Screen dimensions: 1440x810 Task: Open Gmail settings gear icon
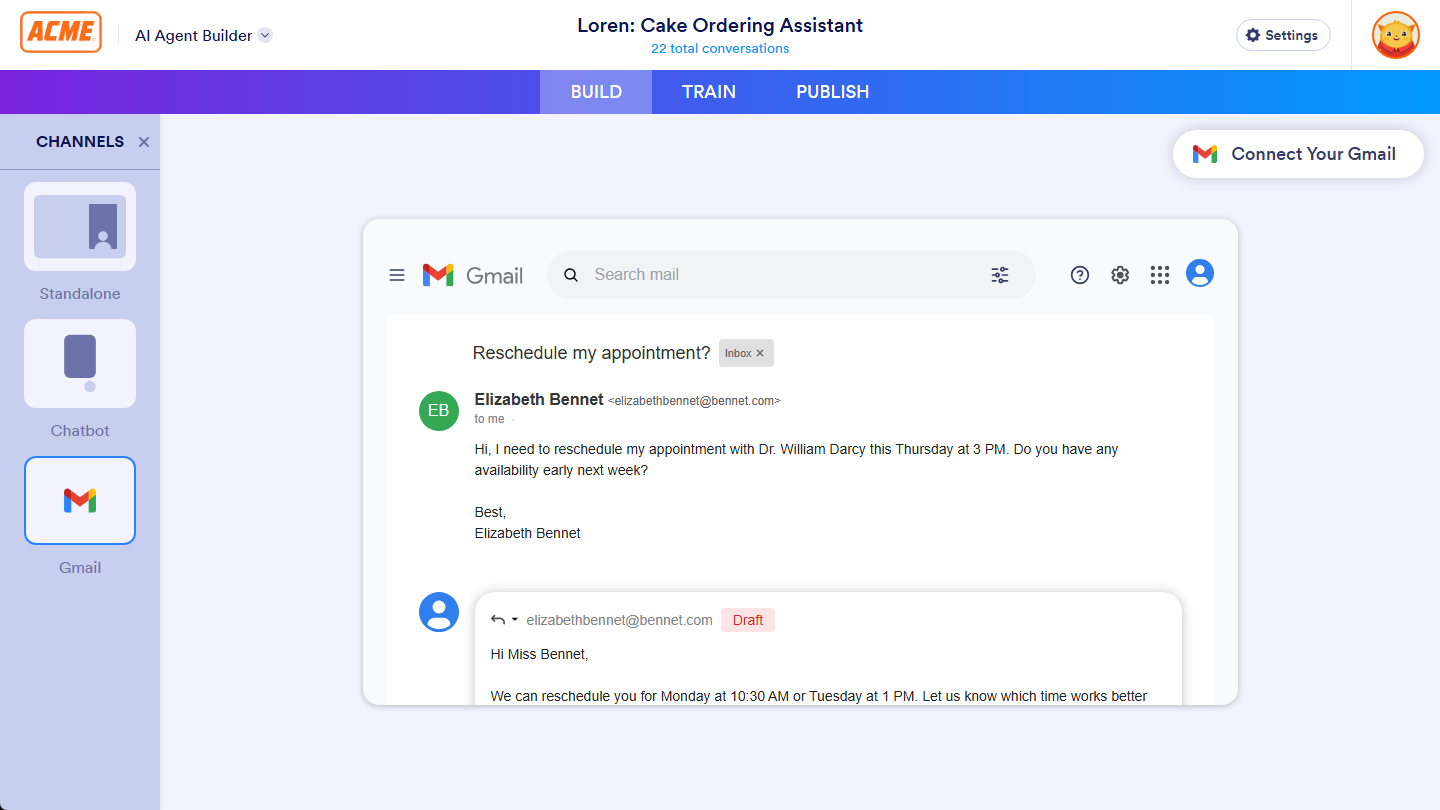[1120, 275]
